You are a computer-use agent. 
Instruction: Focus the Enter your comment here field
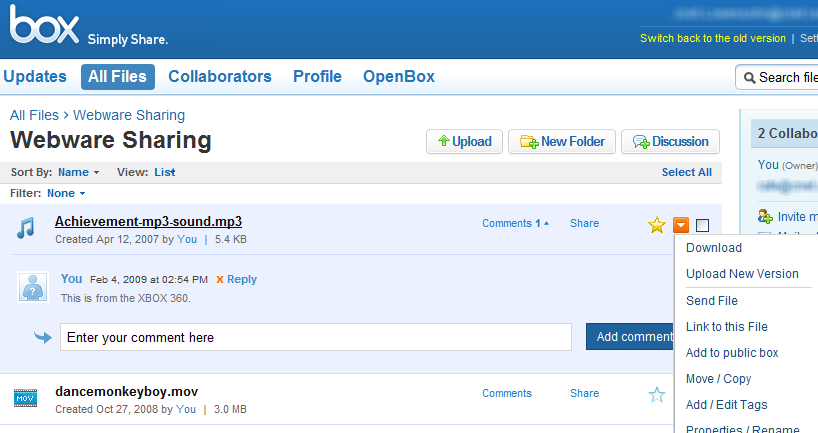315,338
